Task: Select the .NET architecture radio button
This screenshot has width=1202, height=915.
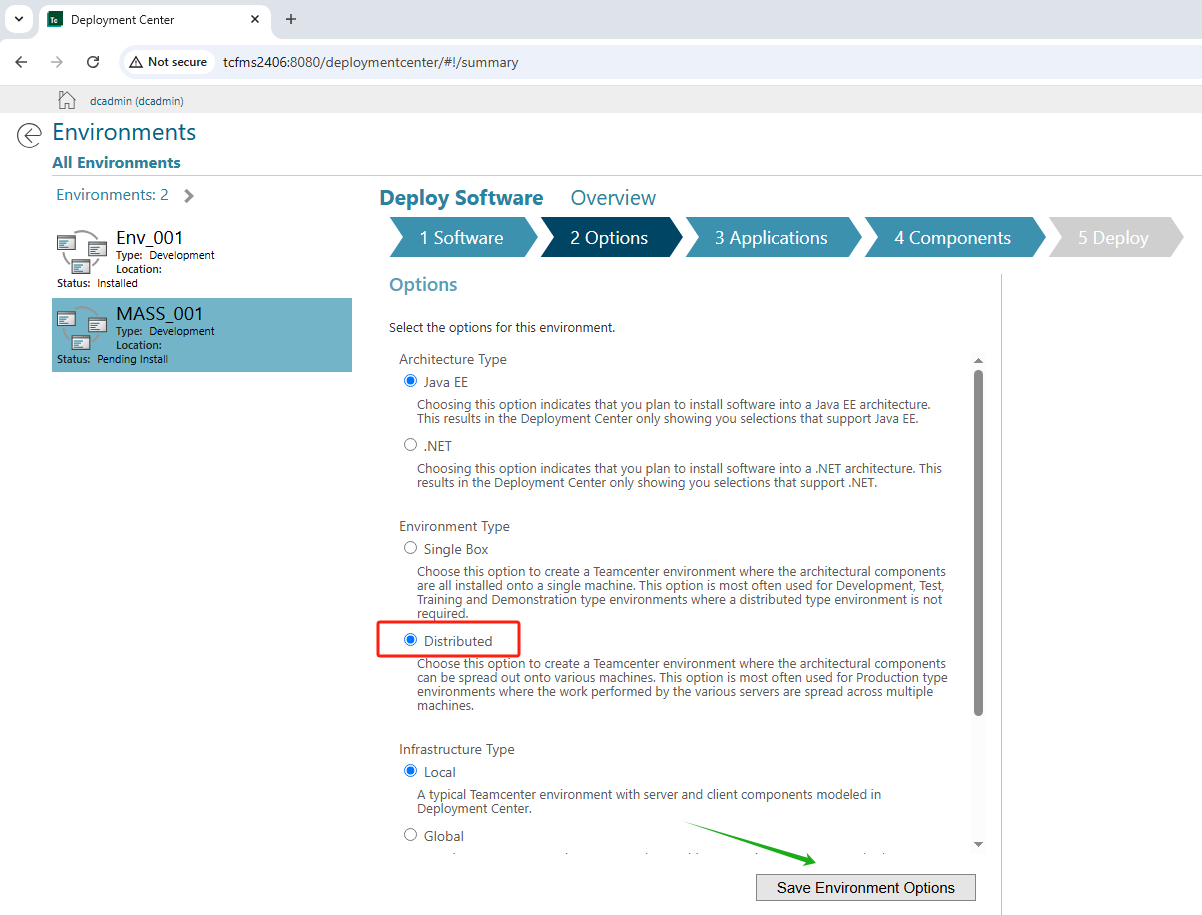Action: coord(410,445)
